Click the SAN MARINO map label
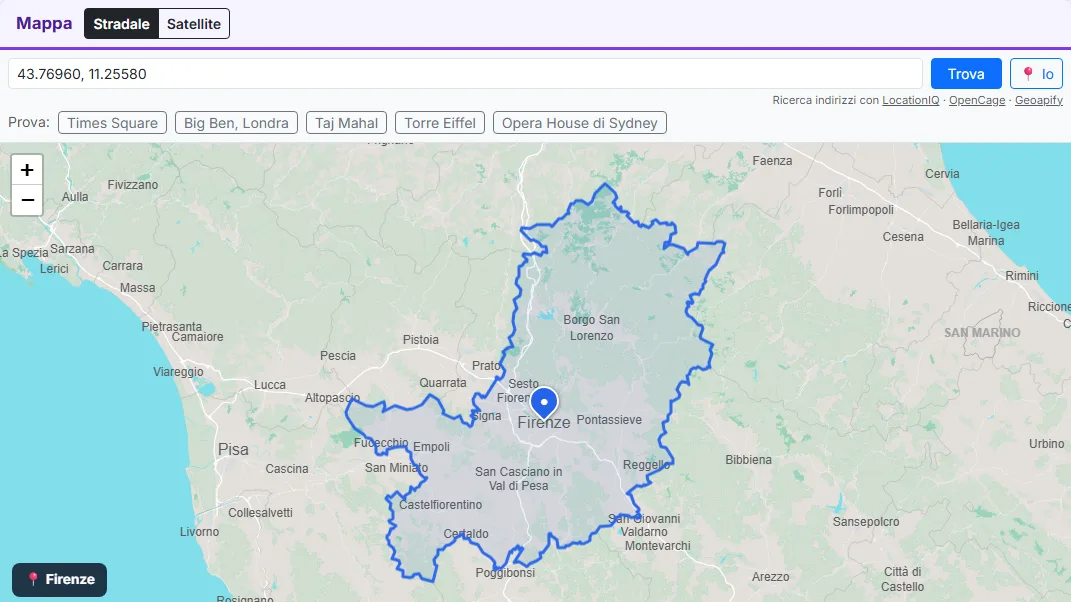 (982, 333)
